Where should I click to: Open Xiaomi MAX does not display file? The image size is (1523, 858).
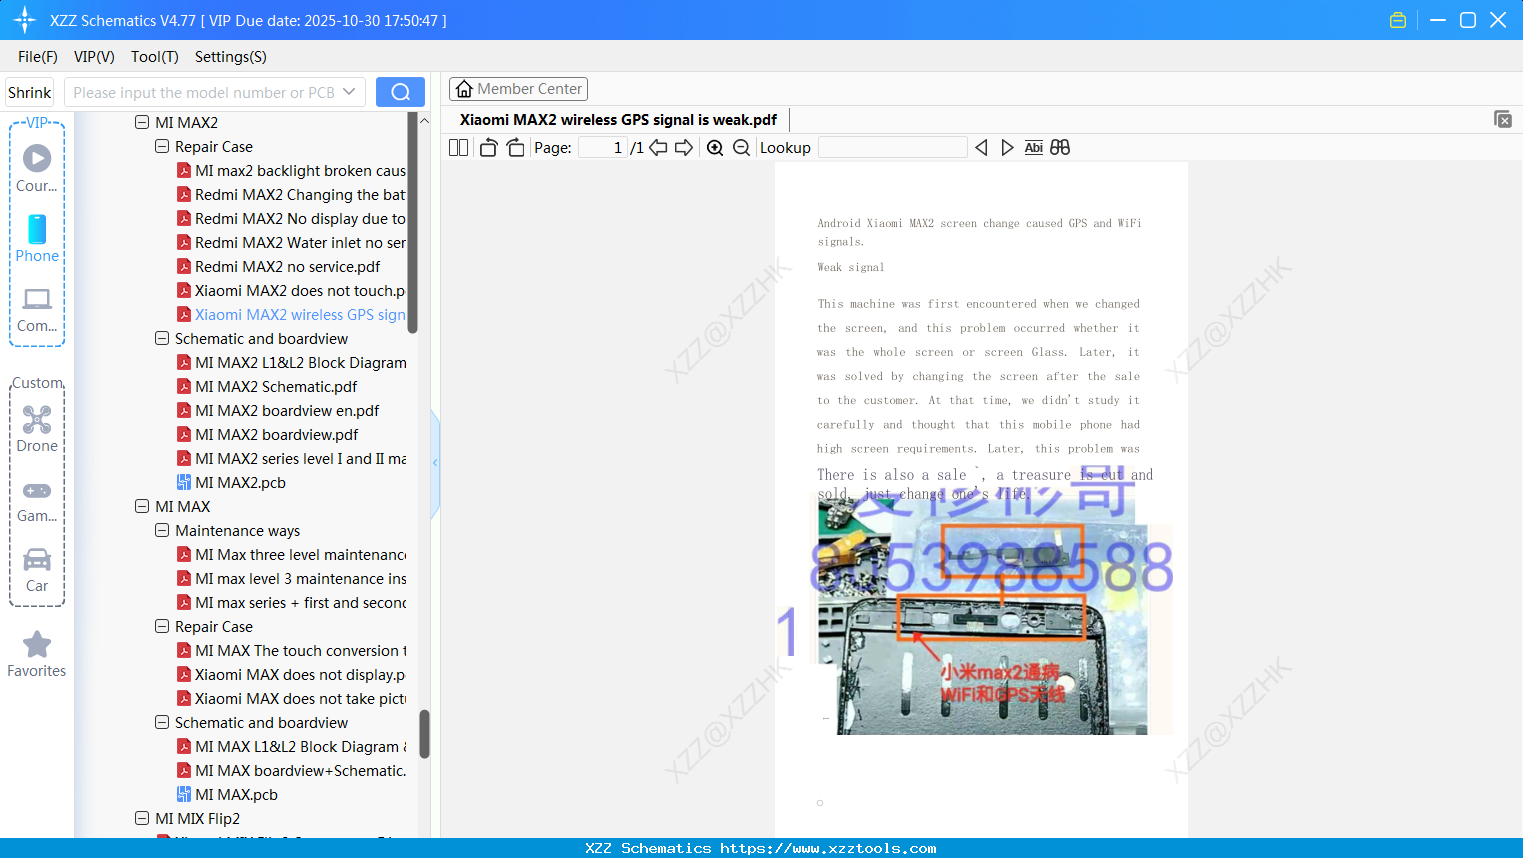tap(291, 675)
